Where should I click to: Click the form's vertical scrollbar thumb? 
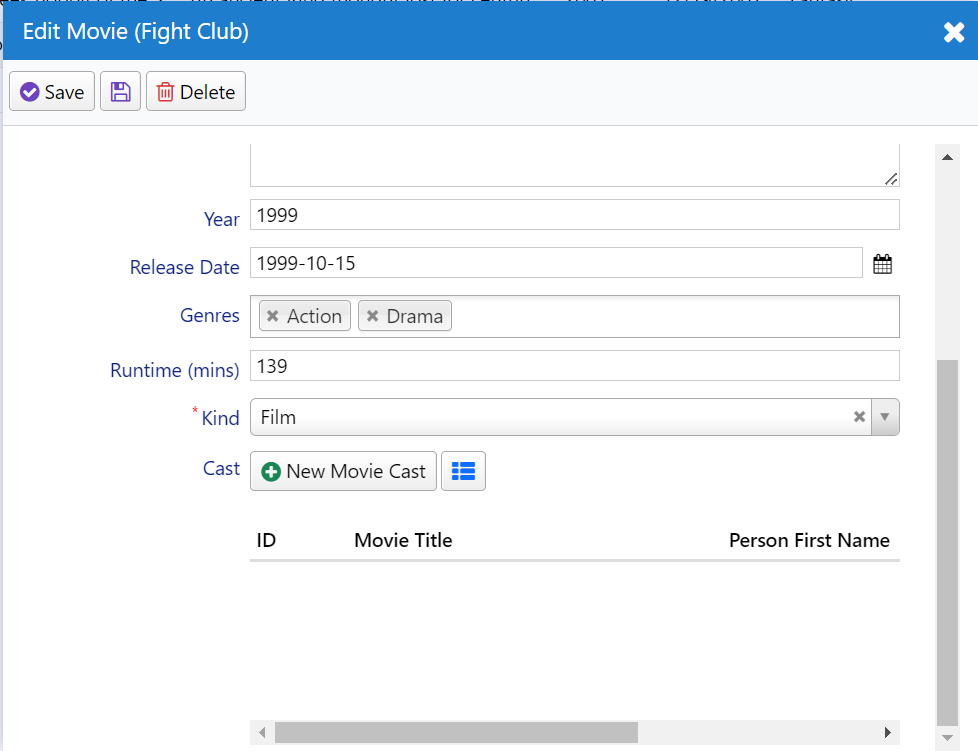pyautogui.click(x=947, y=543)
